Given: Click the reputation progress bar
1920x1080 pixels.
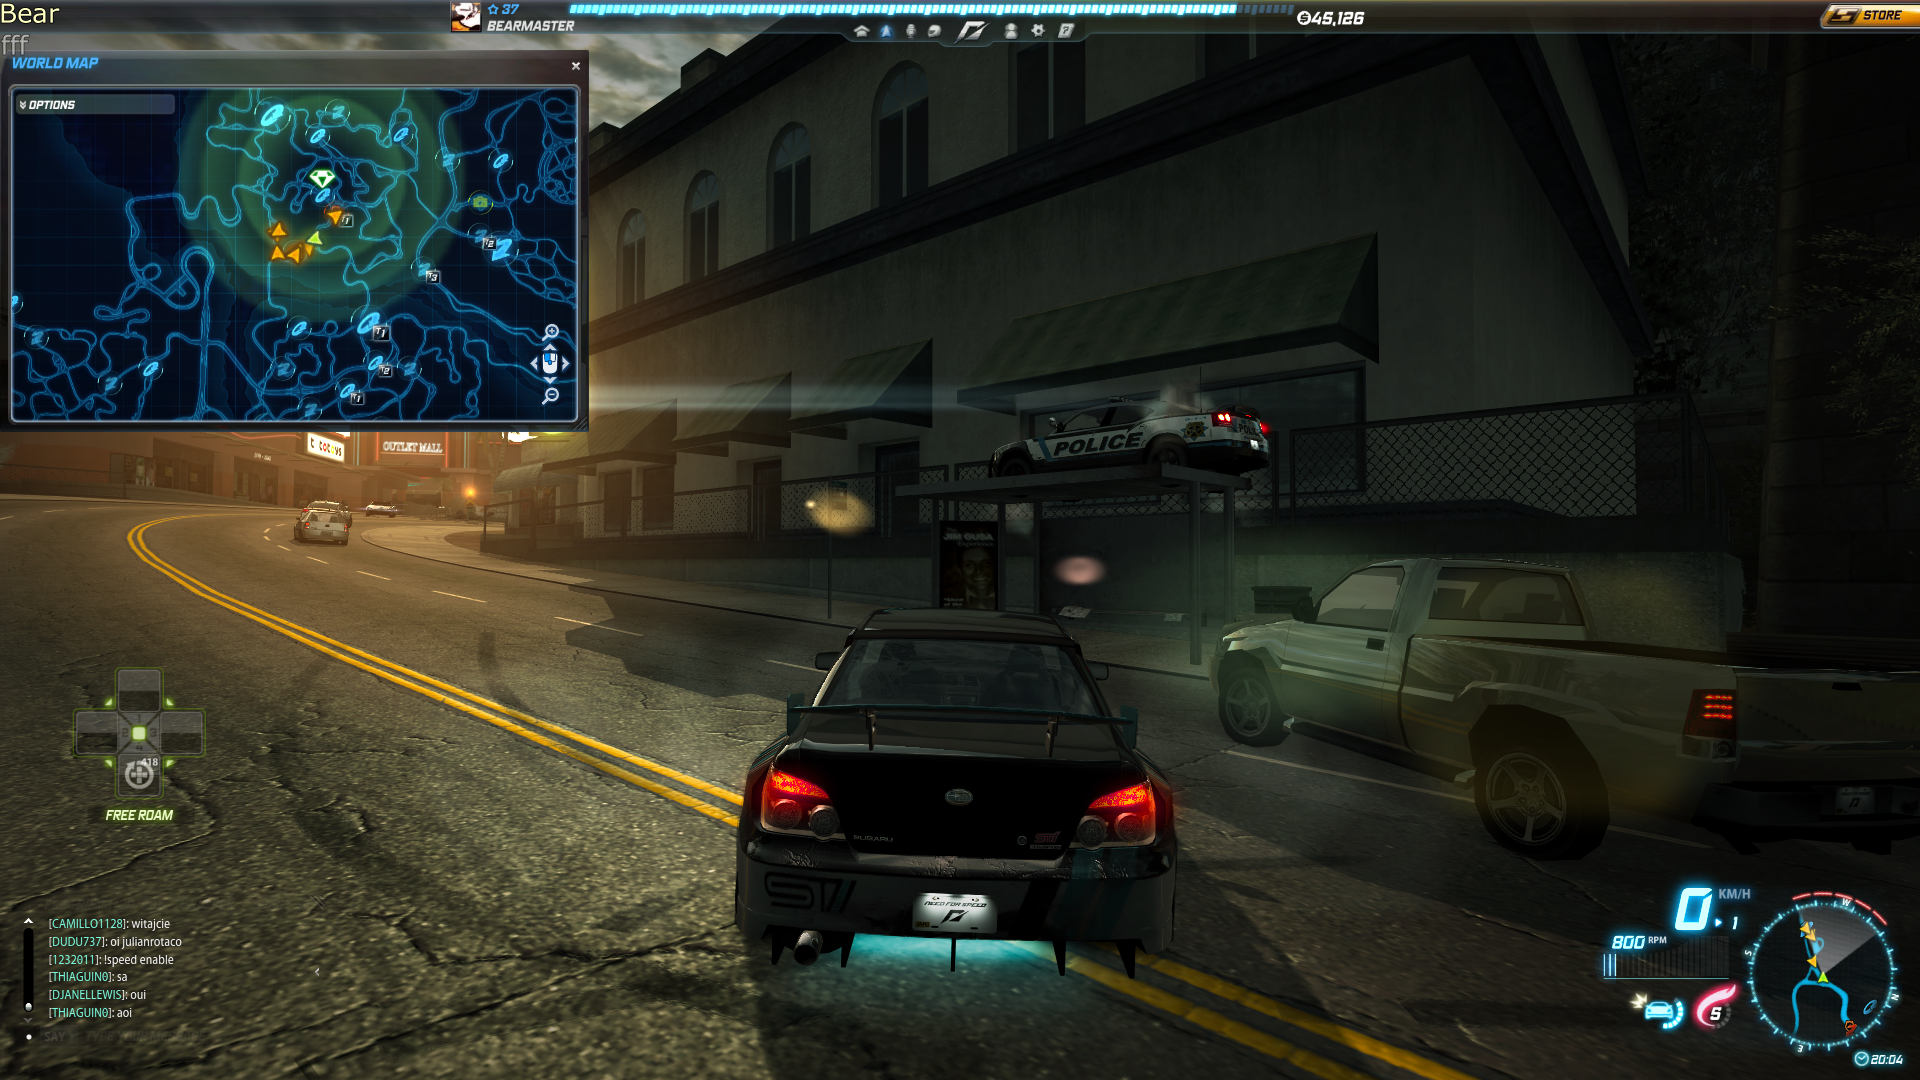Looking at the screenshot, I should [x=931, y=9].
